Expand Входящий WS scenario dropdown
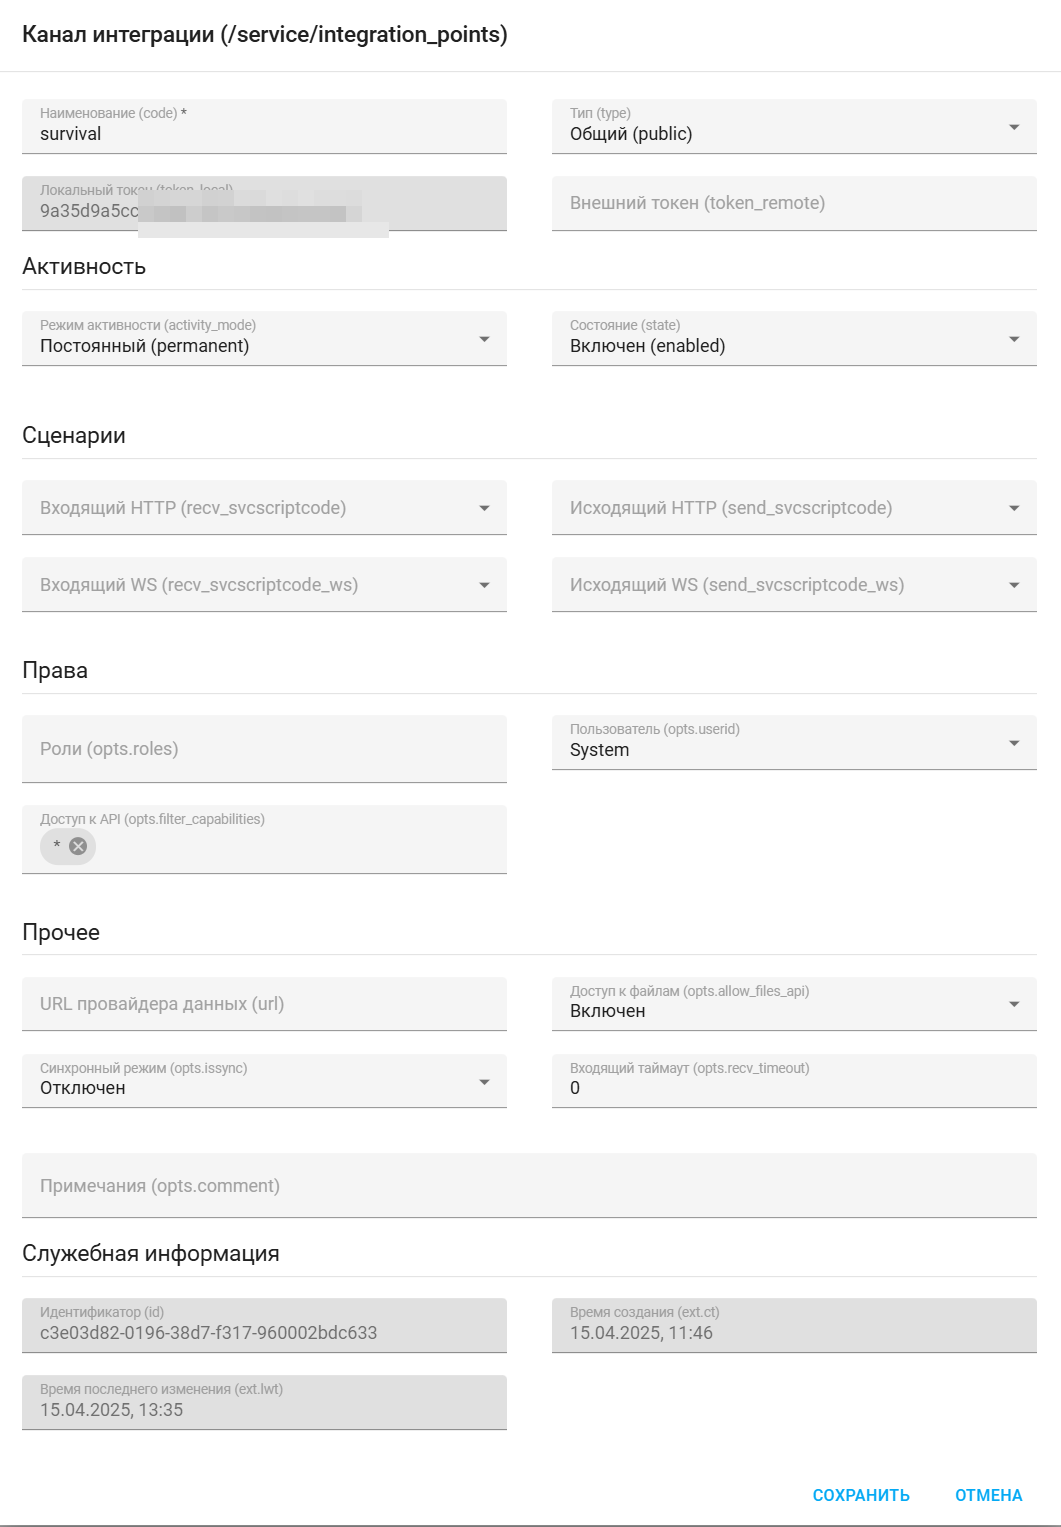The width and height of the screenshot is (1061, 1527). click(x=264, y=585)
